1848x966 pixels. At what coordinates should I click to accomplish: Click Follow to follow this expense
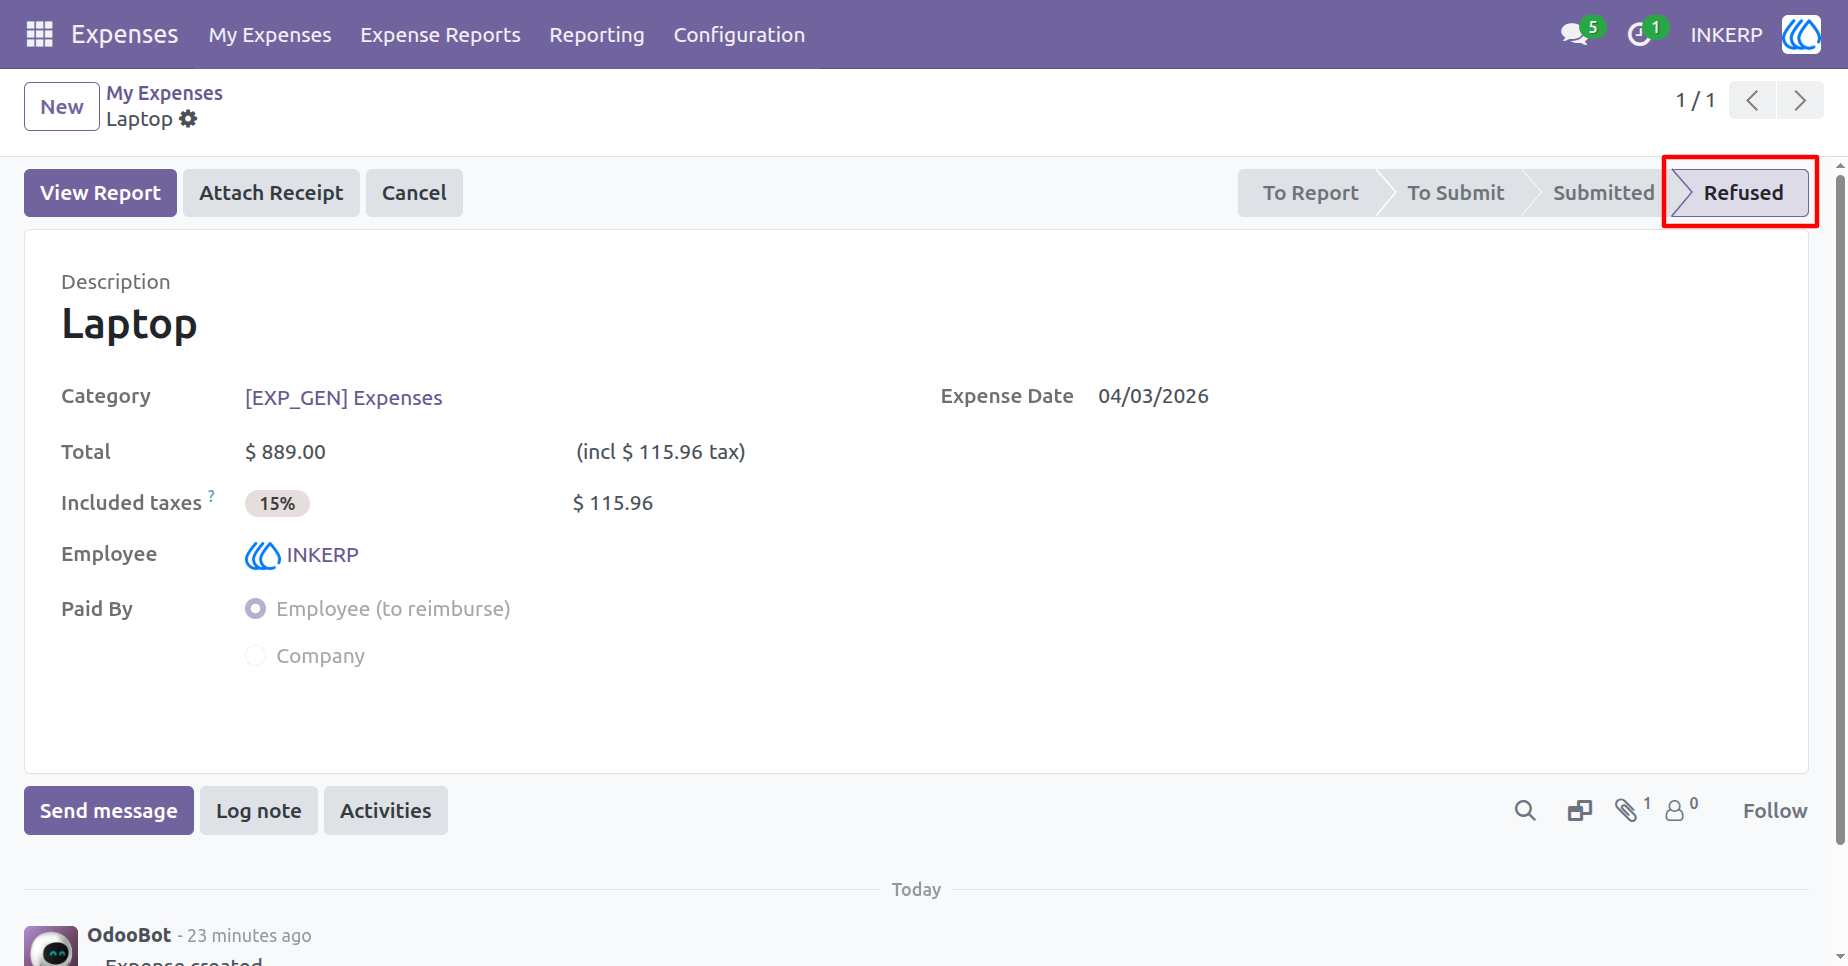[1775, 811]
